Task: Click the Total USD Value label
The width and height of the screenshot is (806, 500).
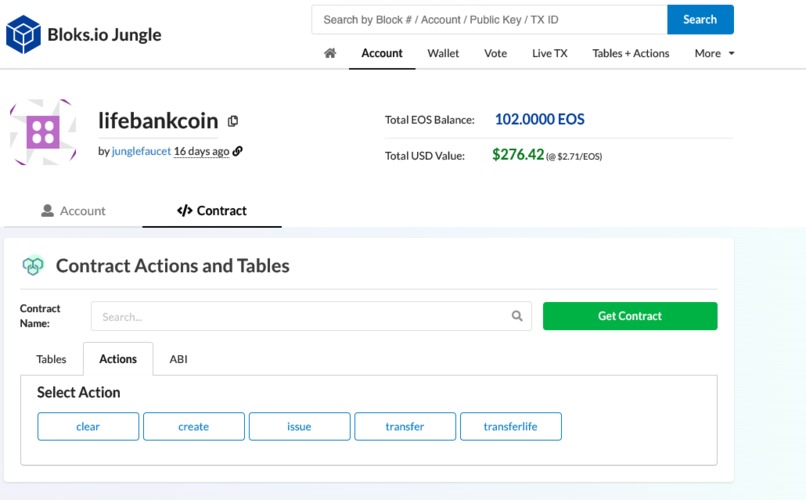Action: 425,156
